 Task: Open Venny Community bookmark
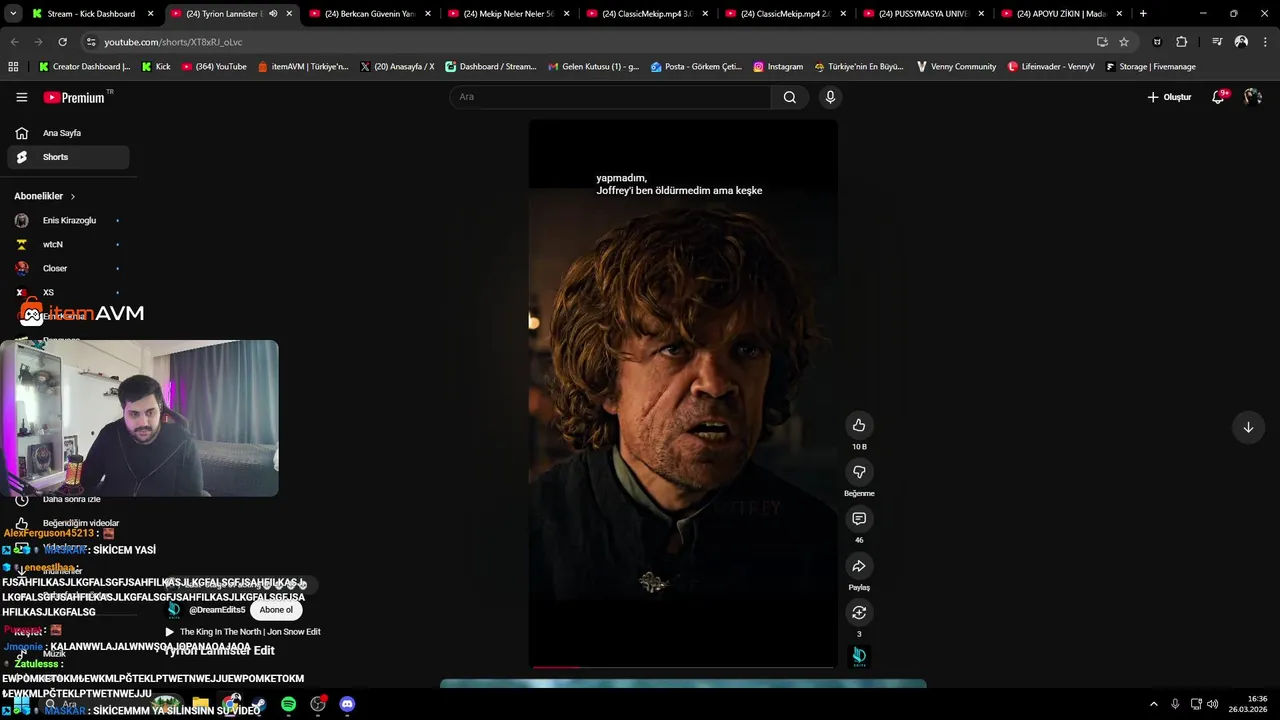click(x=955, y=67)
